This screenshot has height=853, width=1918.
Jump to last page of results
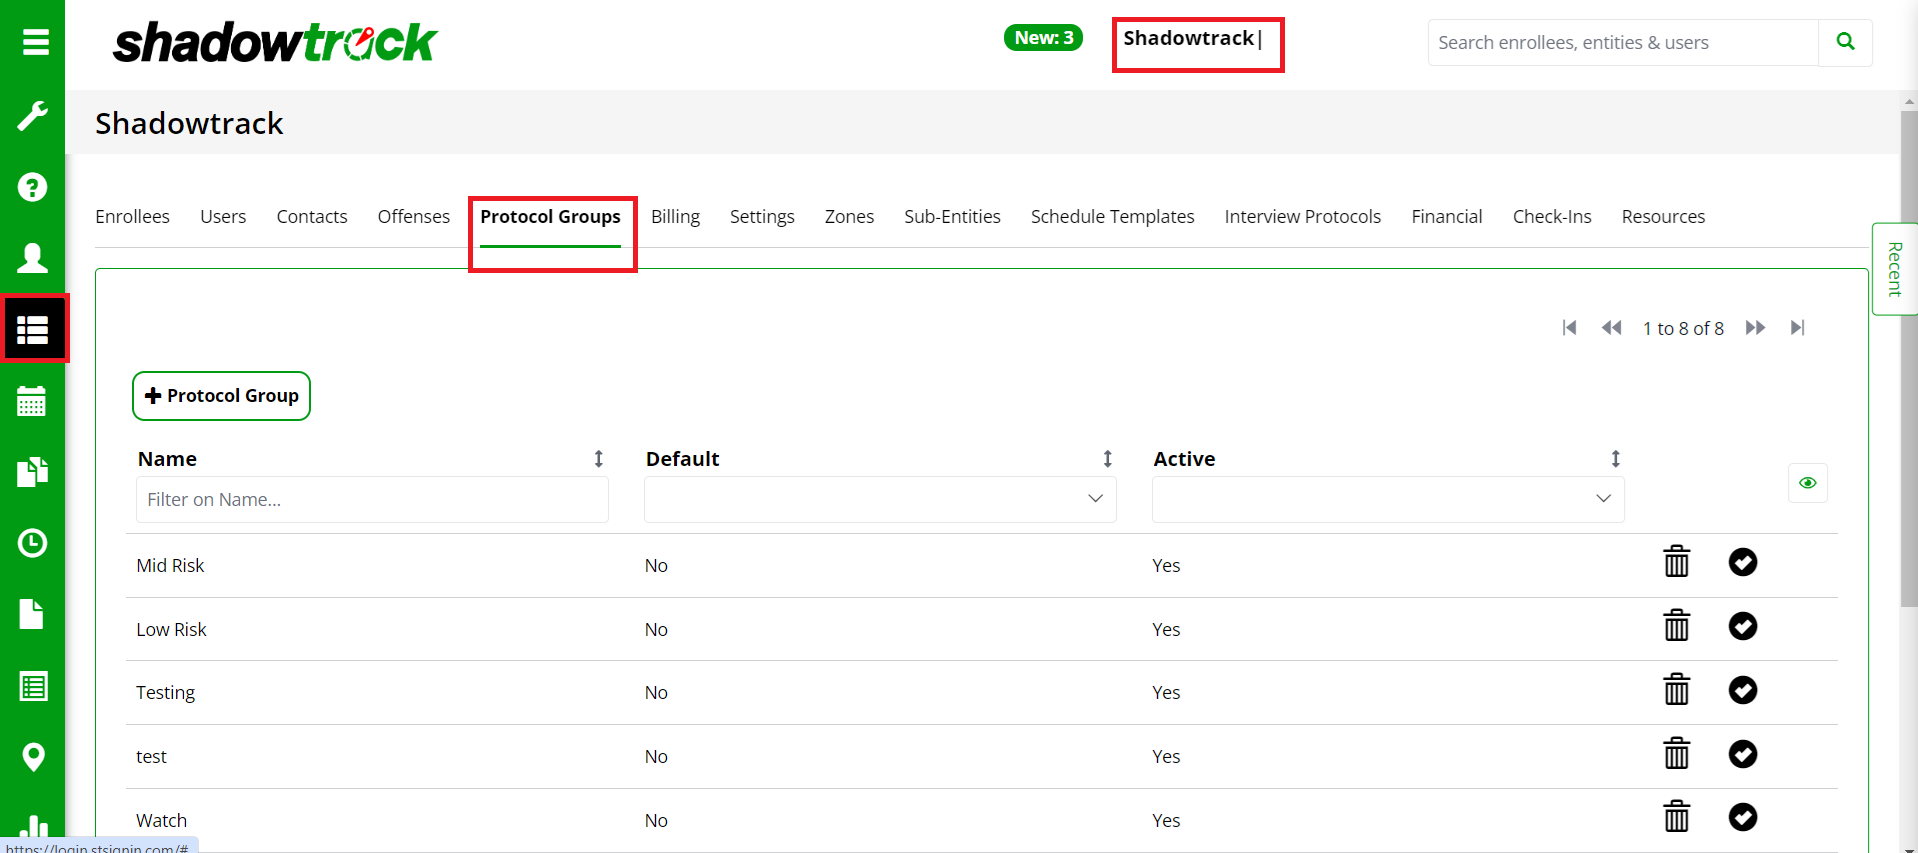[1797, 328]
